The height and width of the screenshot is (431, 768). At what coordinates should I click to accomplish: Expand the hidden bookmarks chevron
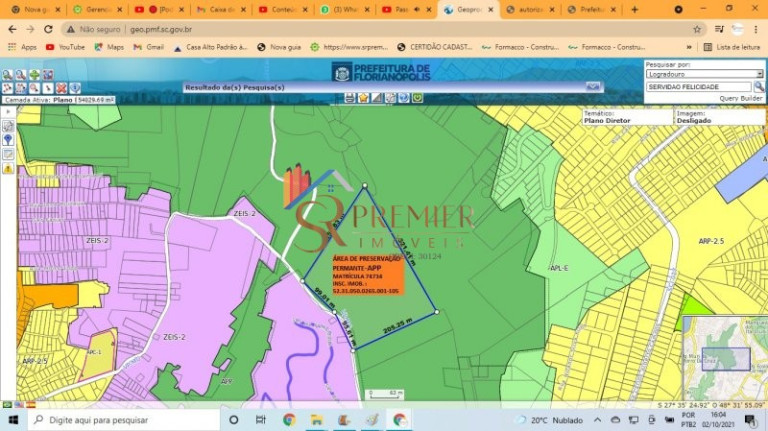tap(689, 47)
